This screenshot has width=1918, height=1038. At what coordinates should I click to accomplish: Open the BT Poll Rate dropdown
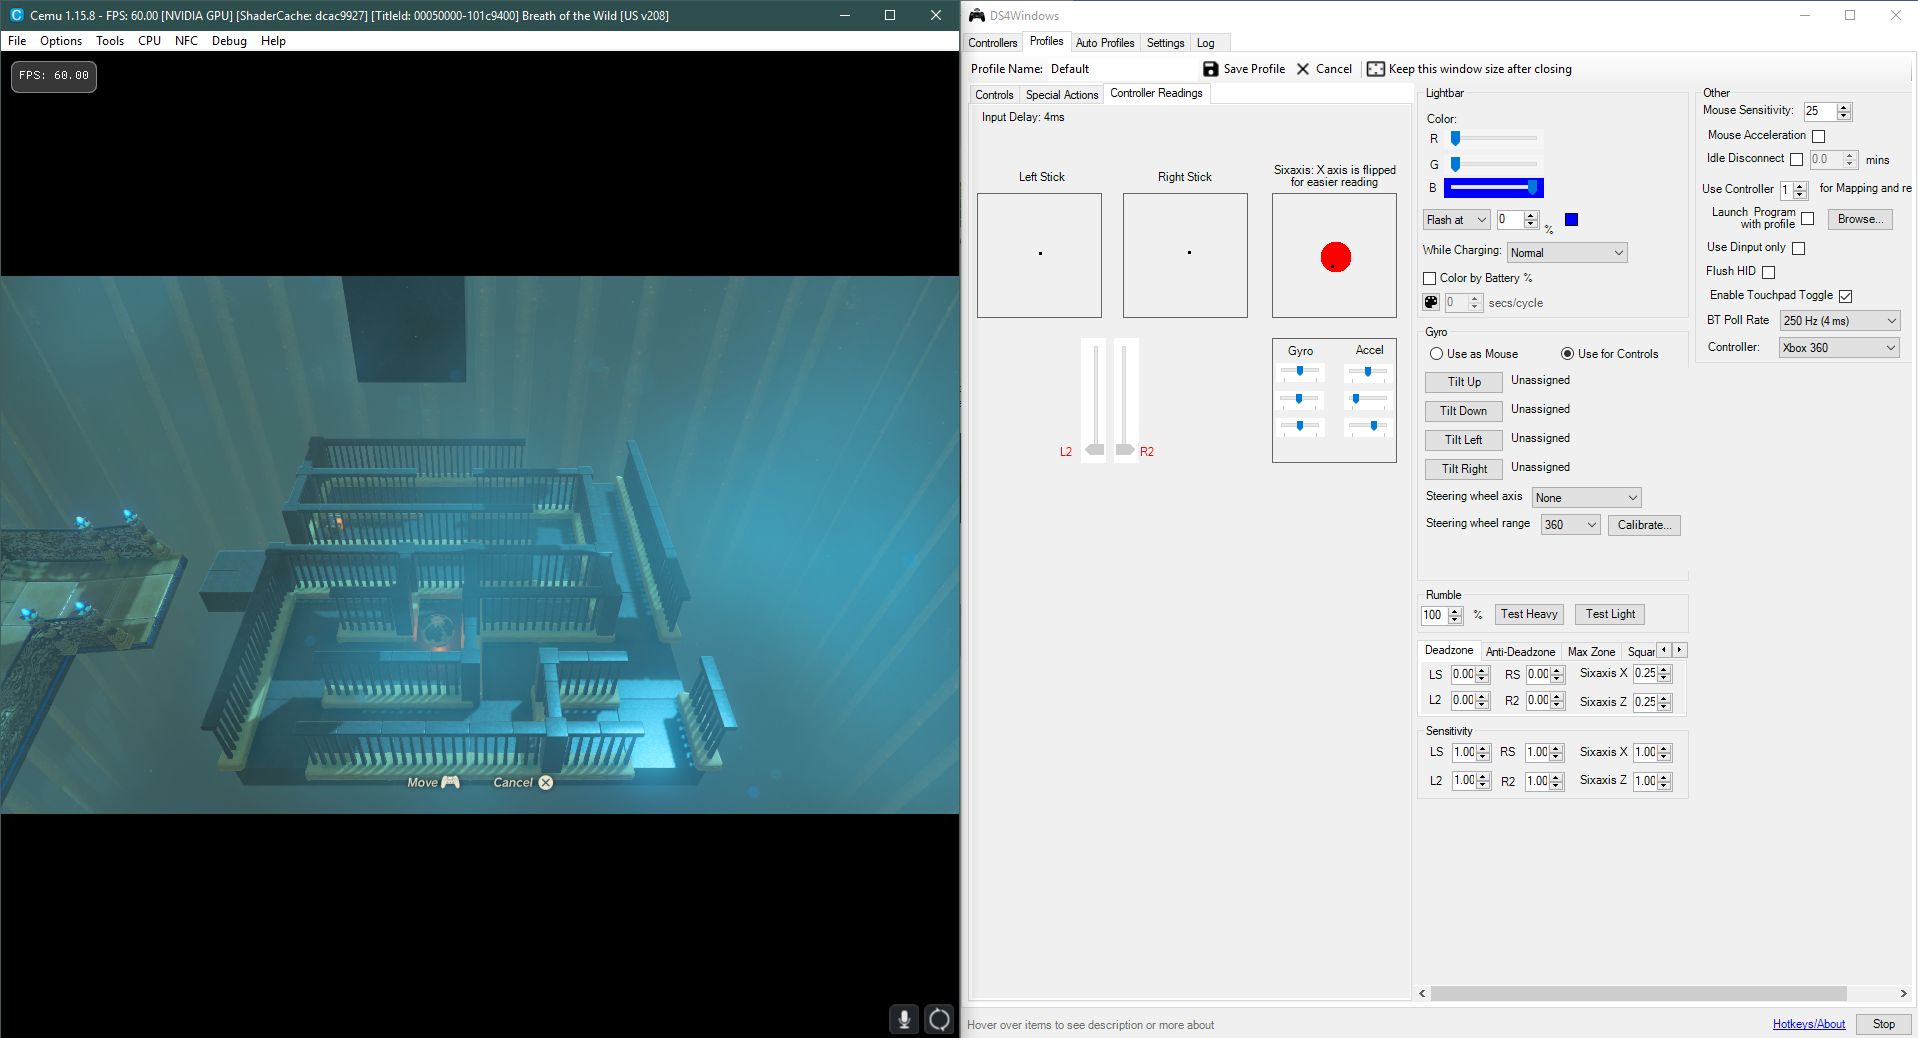pyautogui.click(x=1840, y=321)
